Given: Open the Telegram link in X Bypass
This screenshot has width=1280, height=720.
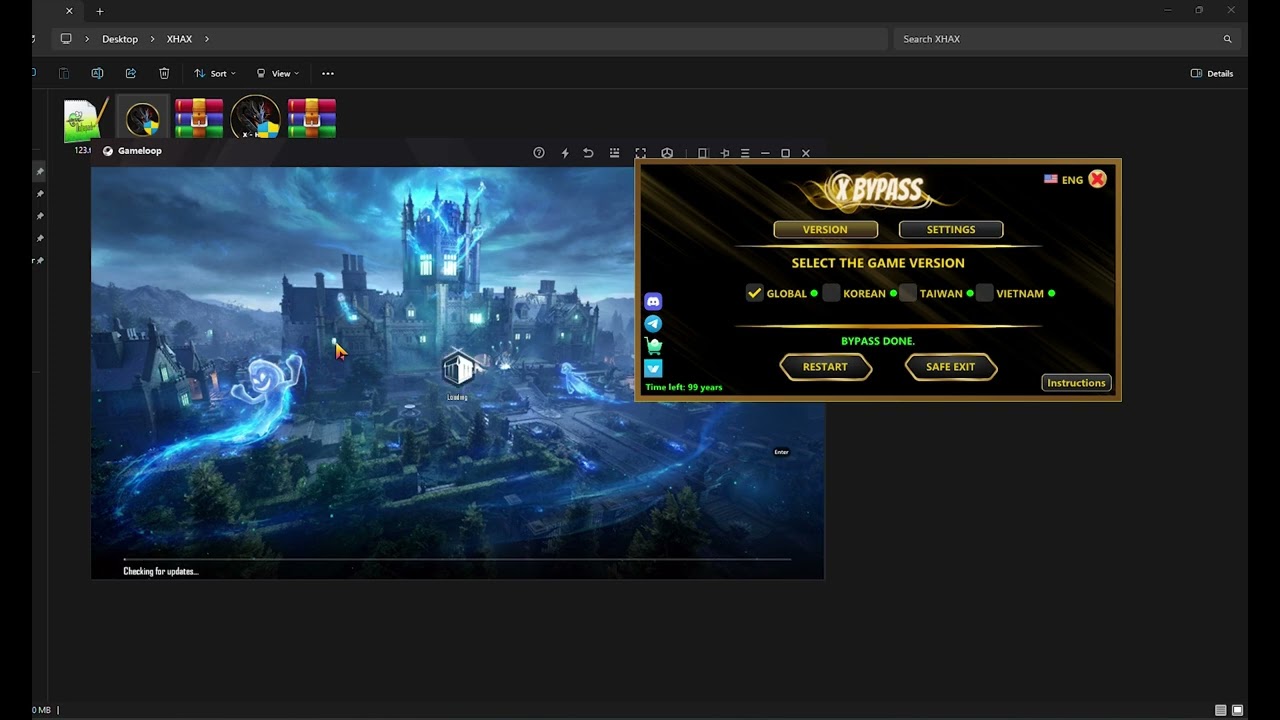Looking at the screenshot, I should pos(653,324).
